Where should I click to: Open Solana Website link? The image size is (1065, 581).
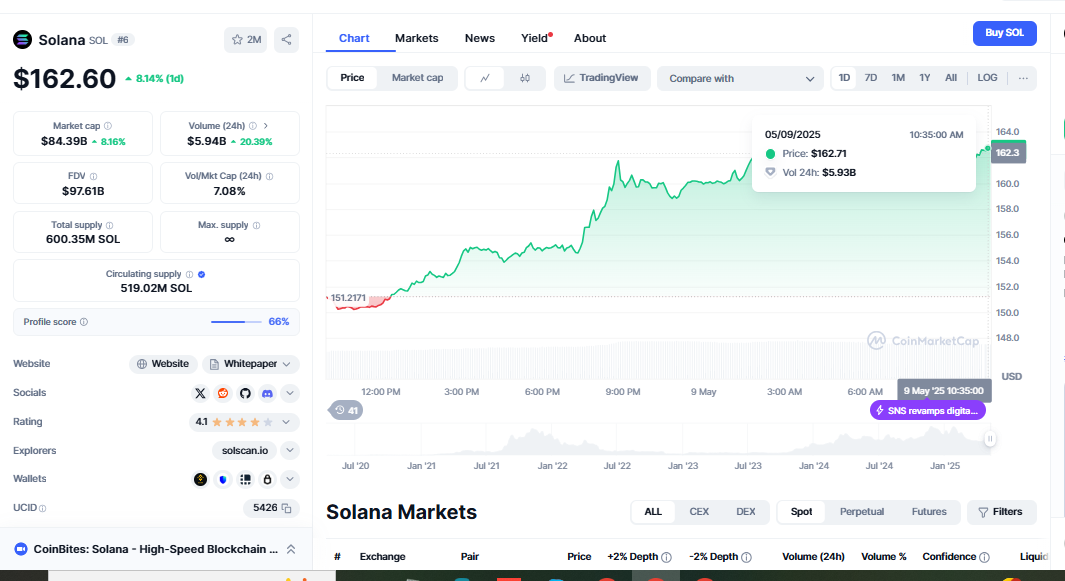click(x=163, y=364)
